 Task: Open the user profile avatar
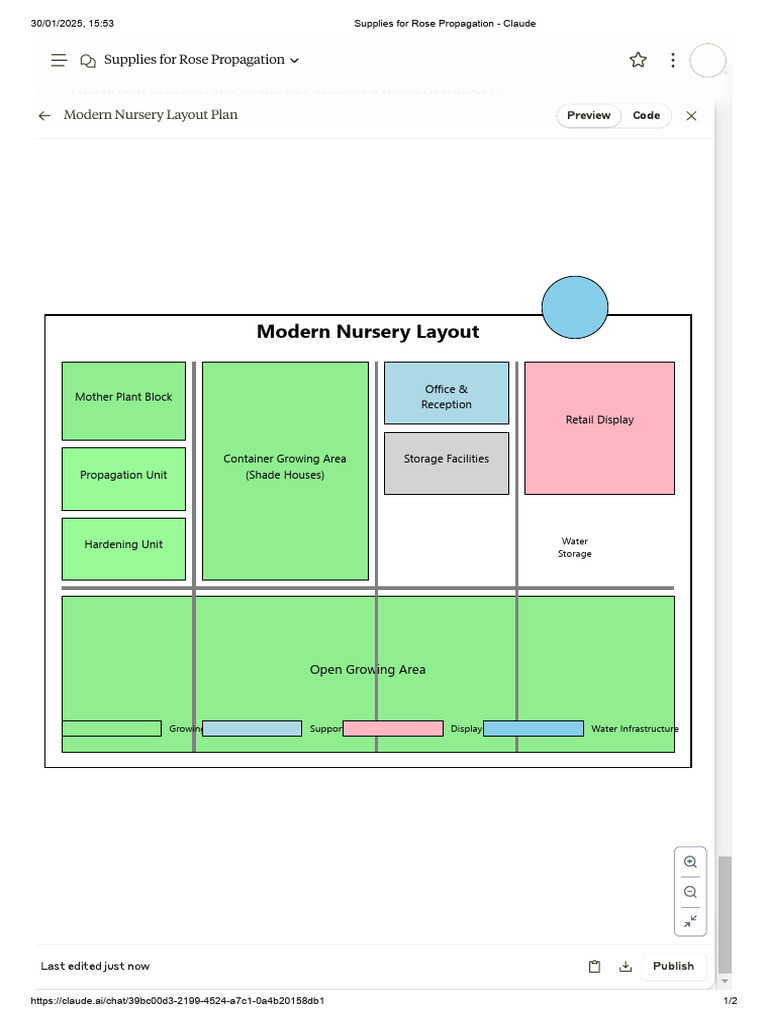pos(708,60)
